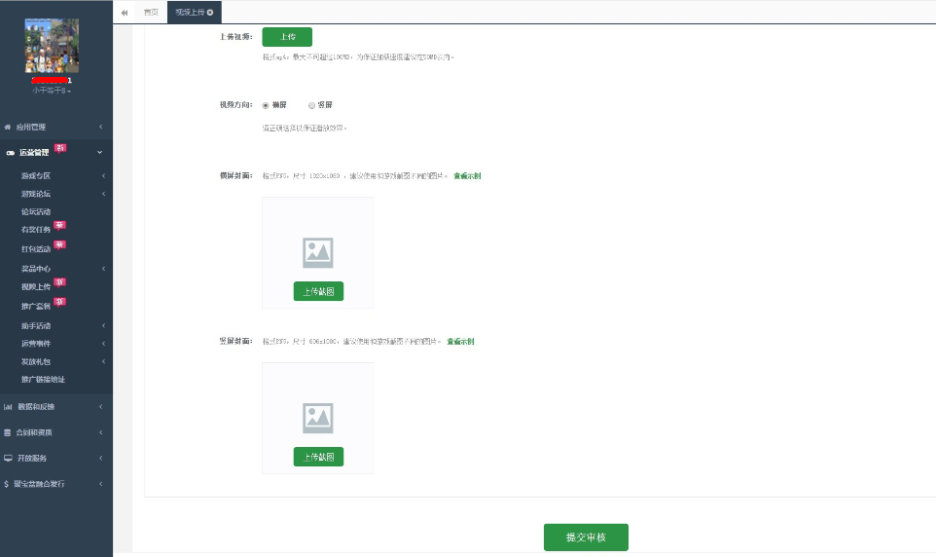Click the double-arrow tab scroll-back icon

(x=124, y=12)
